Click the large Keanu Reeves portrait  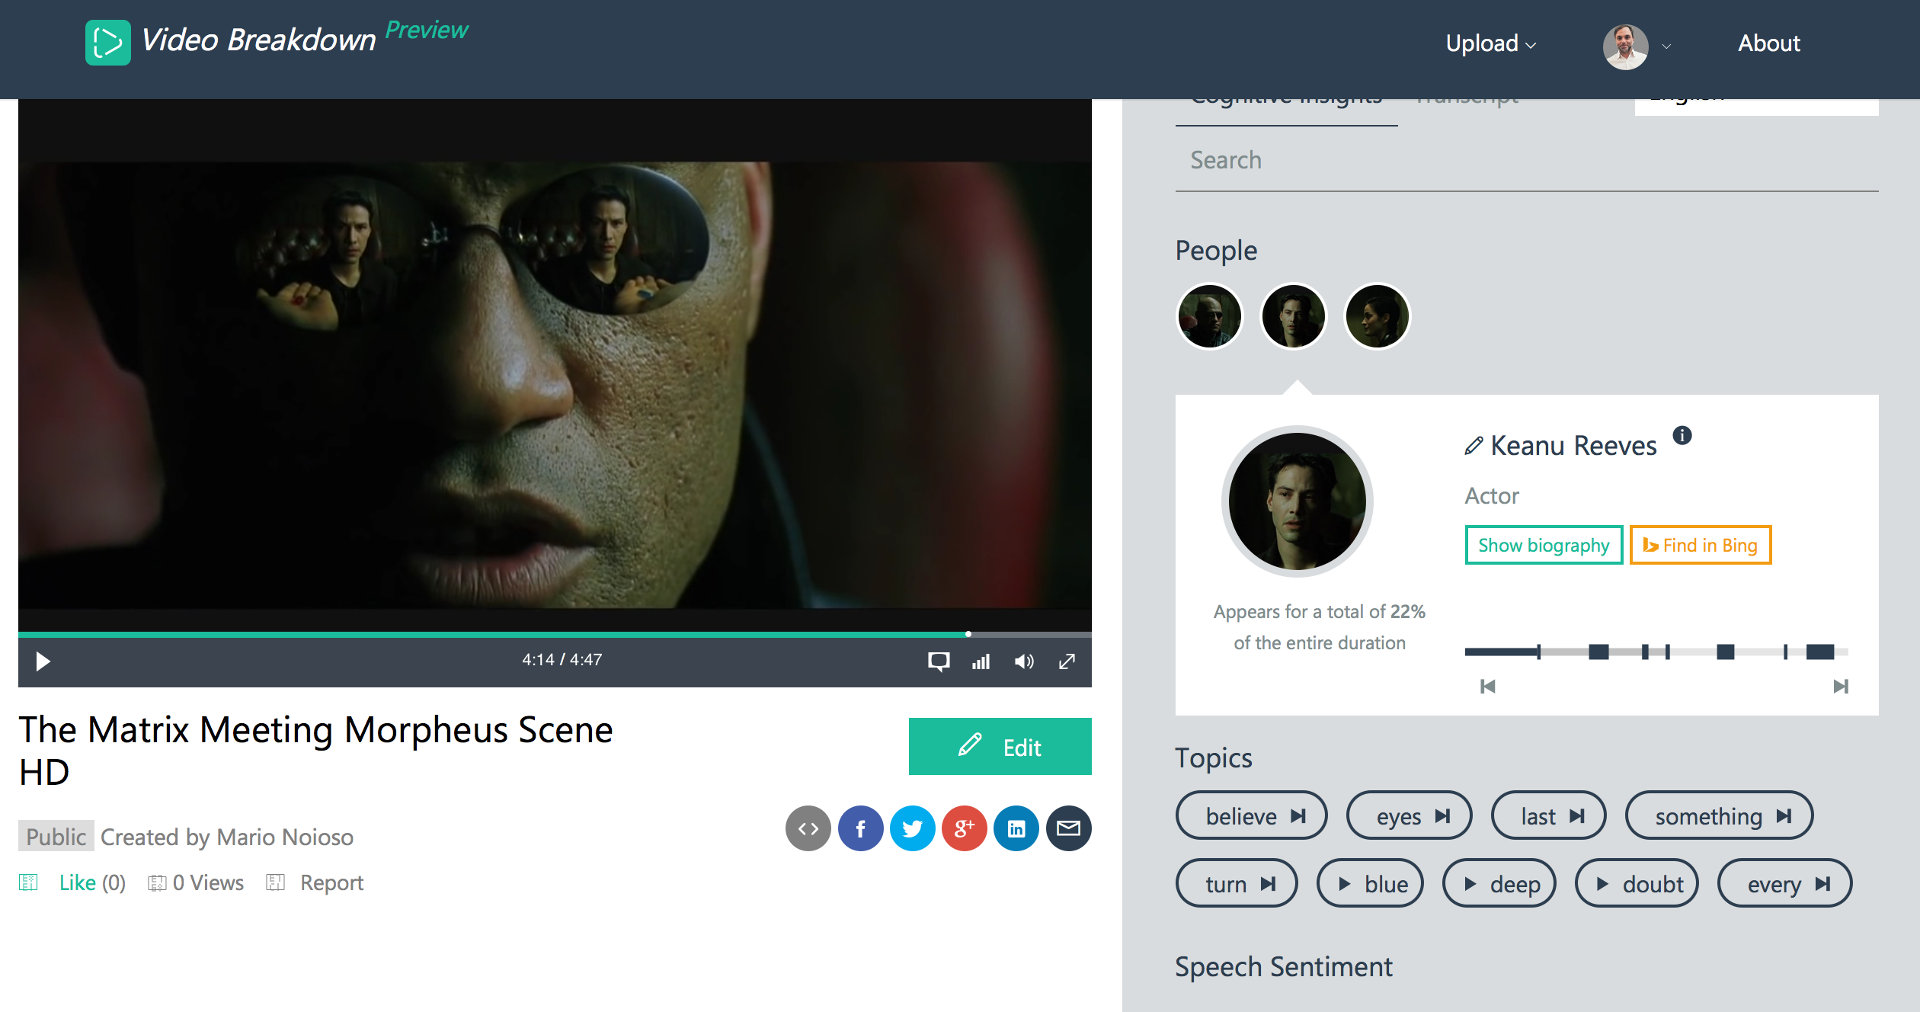1297,501
